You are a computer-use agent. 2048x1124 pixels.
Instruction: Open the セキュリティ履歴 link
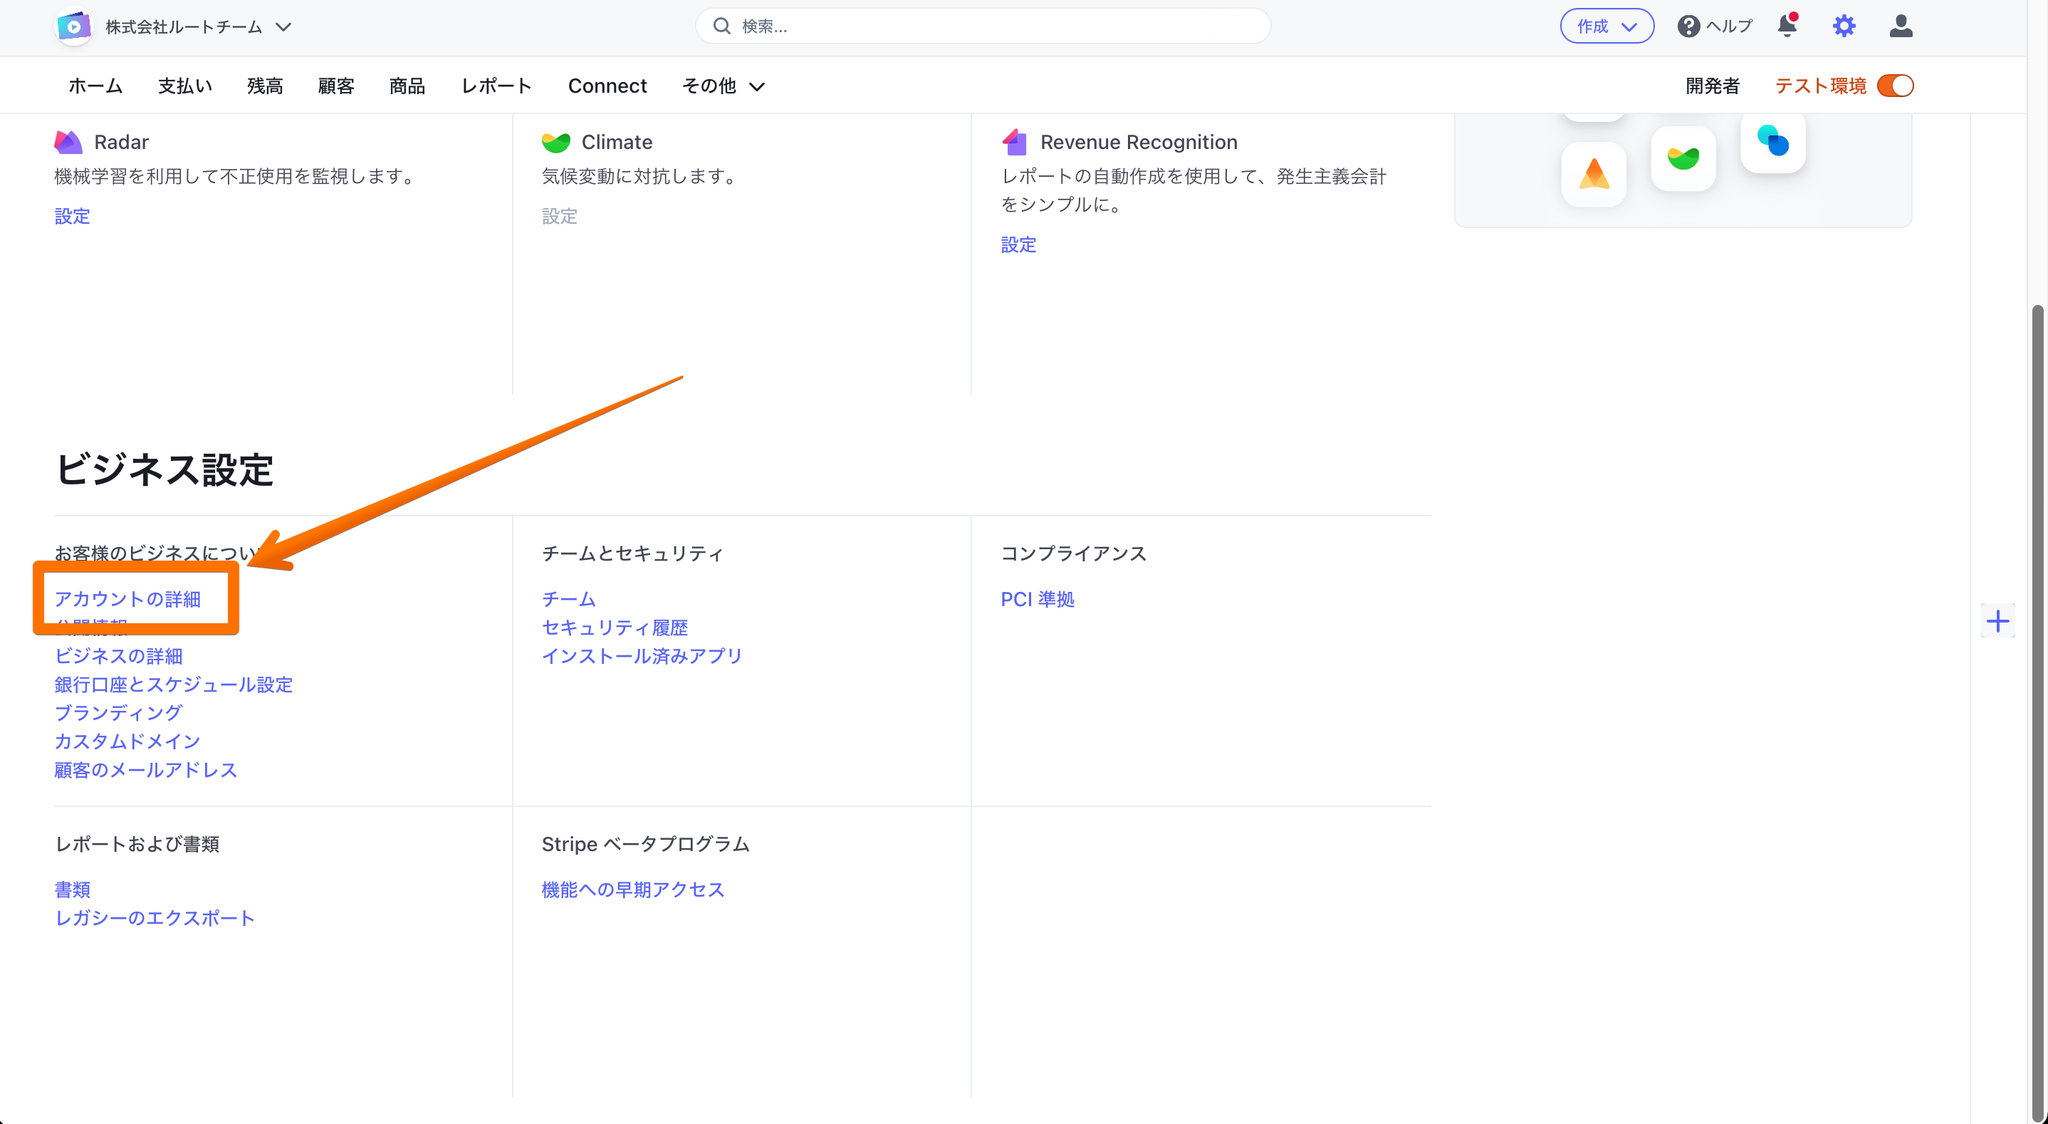click(x=614, y=628)
